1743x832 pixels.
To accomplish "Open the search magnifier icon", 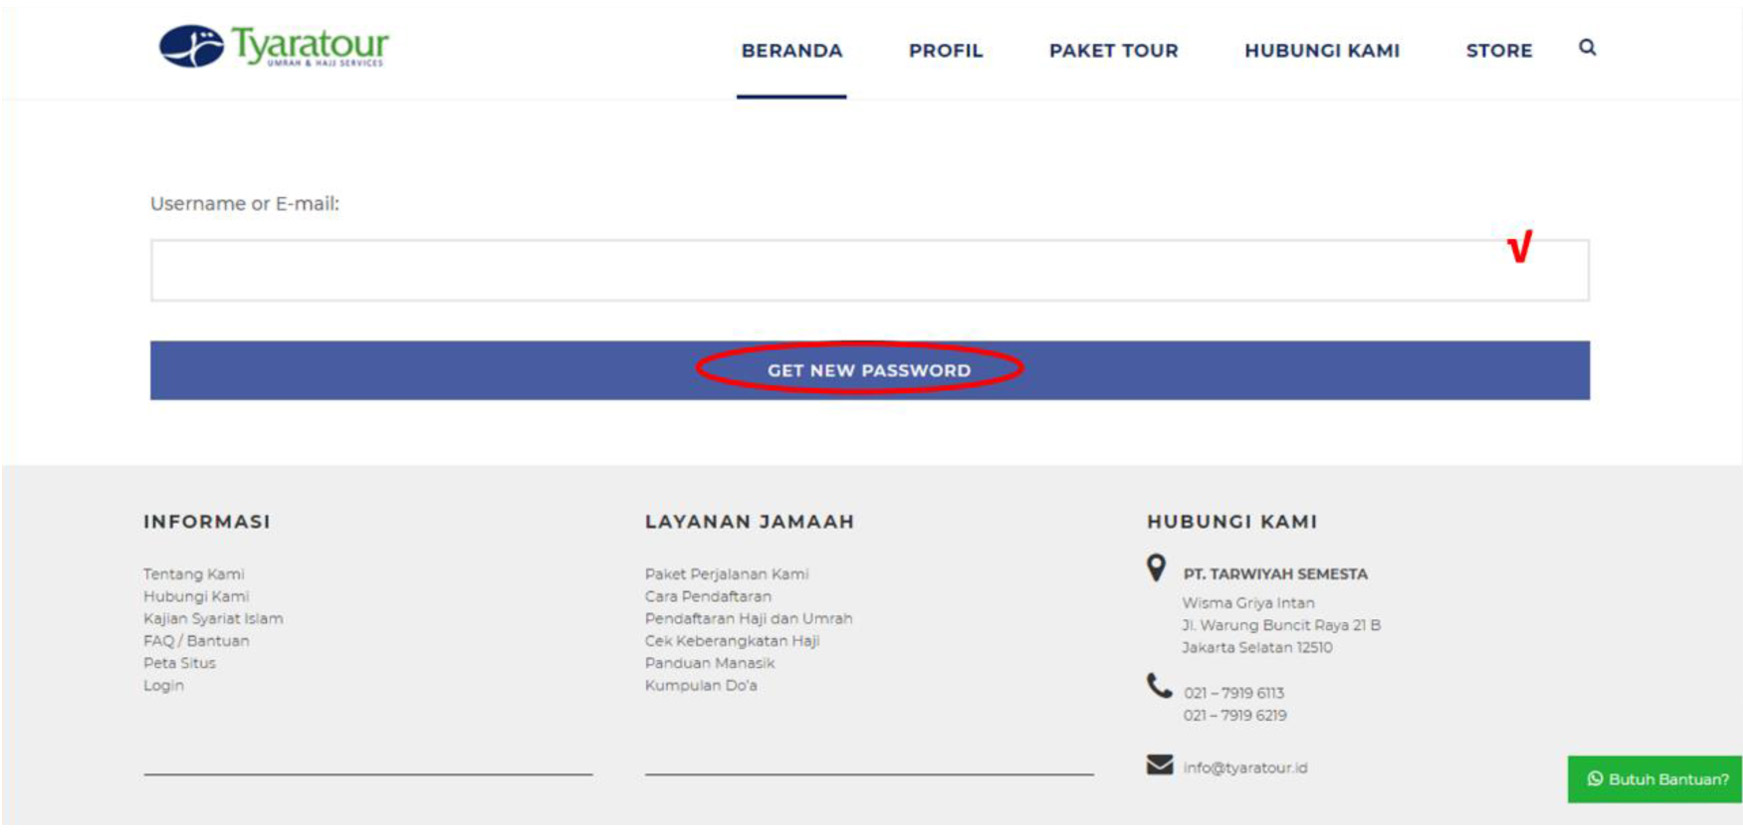I will tap(1587, 48).
